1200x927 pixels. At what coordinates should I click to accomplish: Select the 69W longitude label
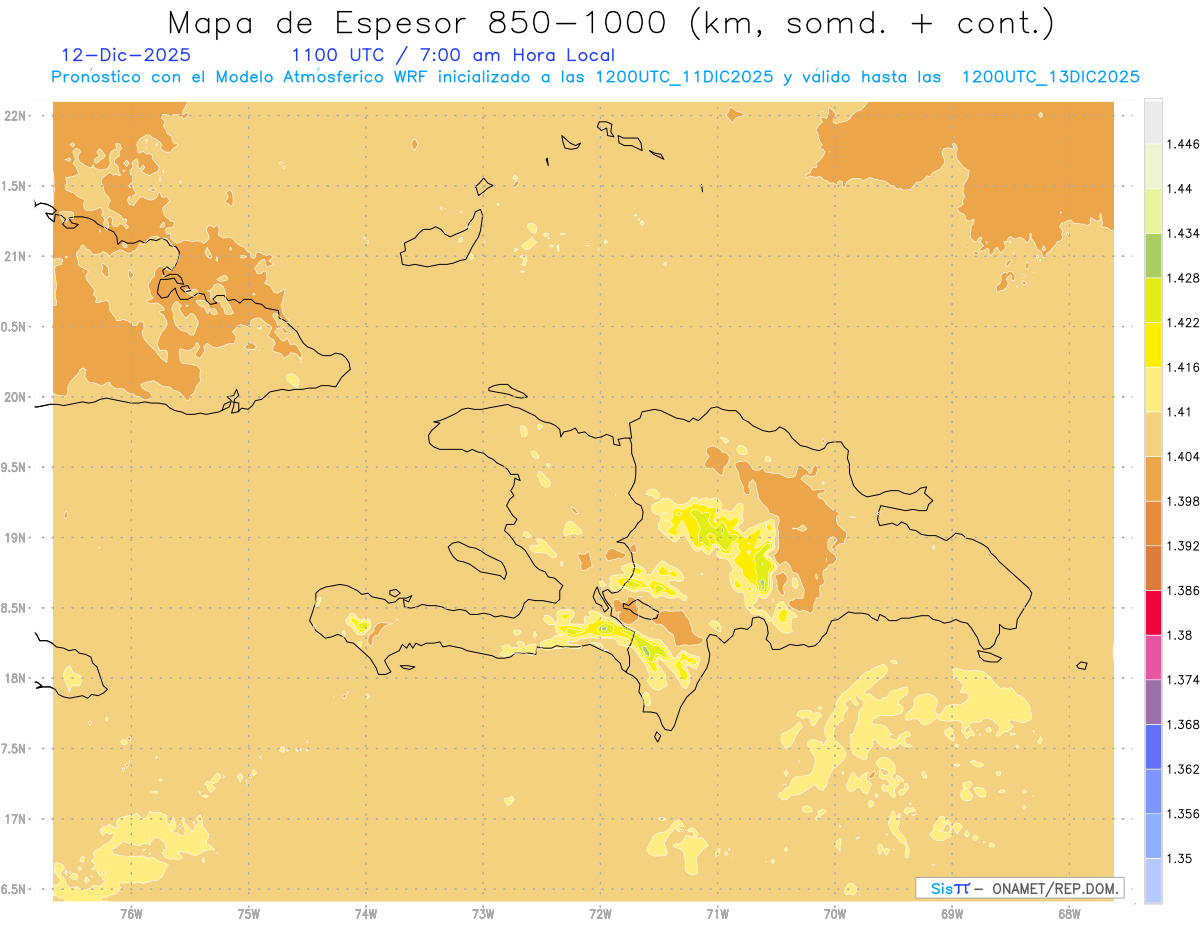[952, 914]
